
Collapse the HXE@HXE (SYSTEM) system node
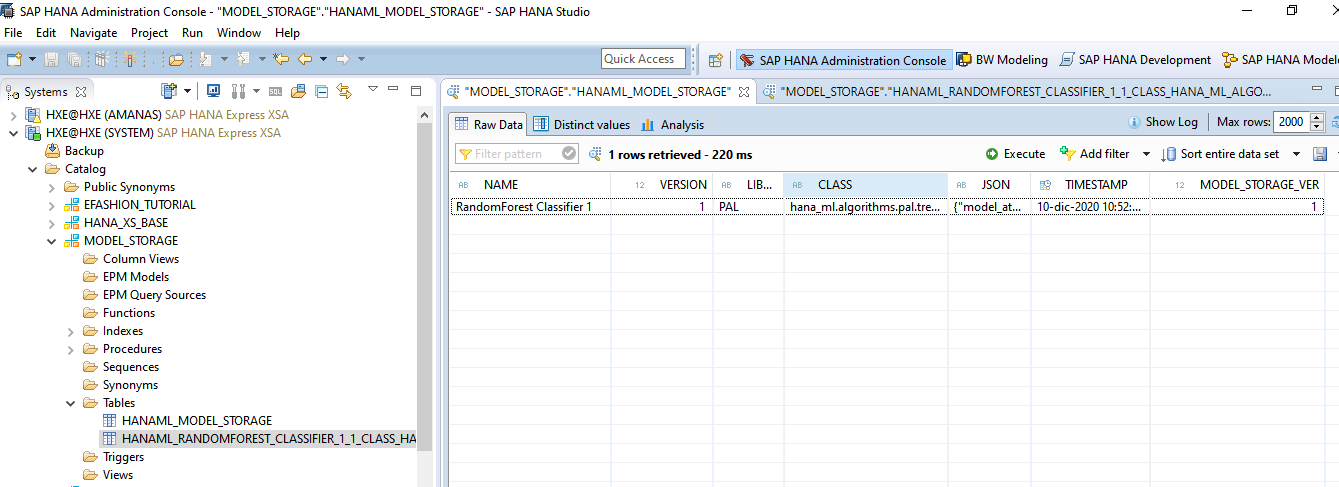pyautogui.click(x=13, y=133)
